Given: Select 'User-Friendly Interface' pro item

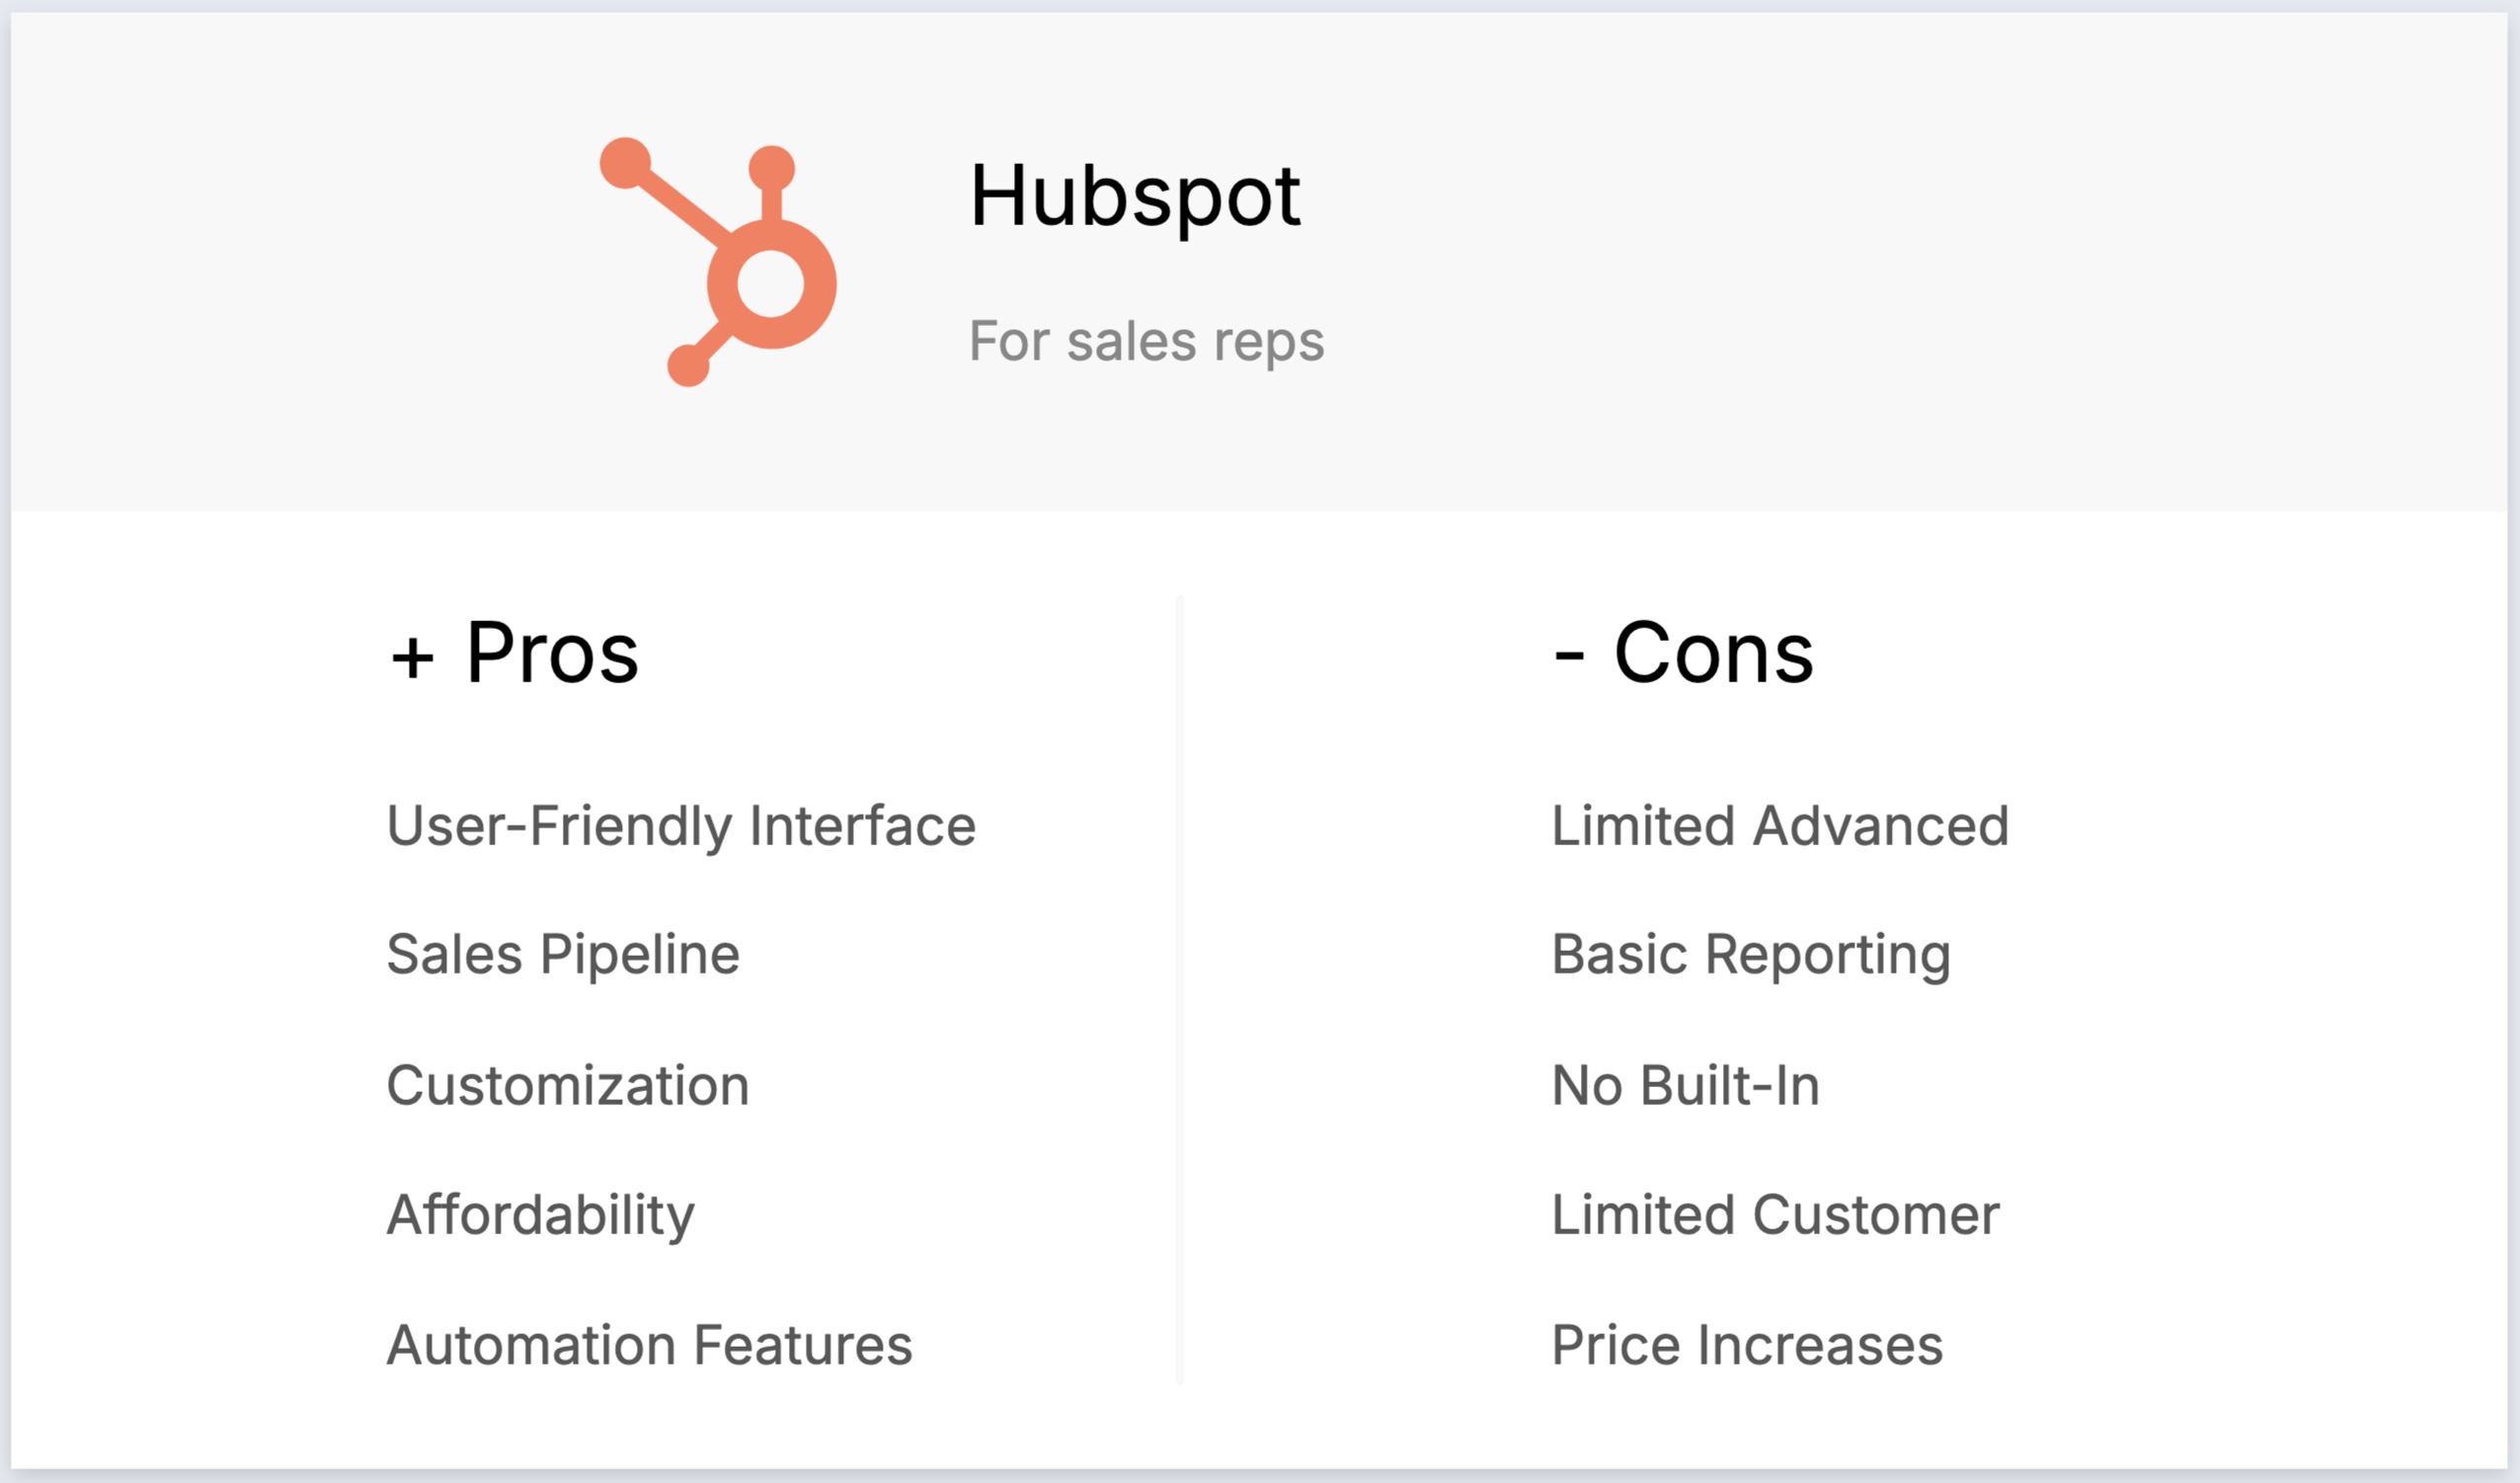Looking at the screenshot, I should (681, 826).
